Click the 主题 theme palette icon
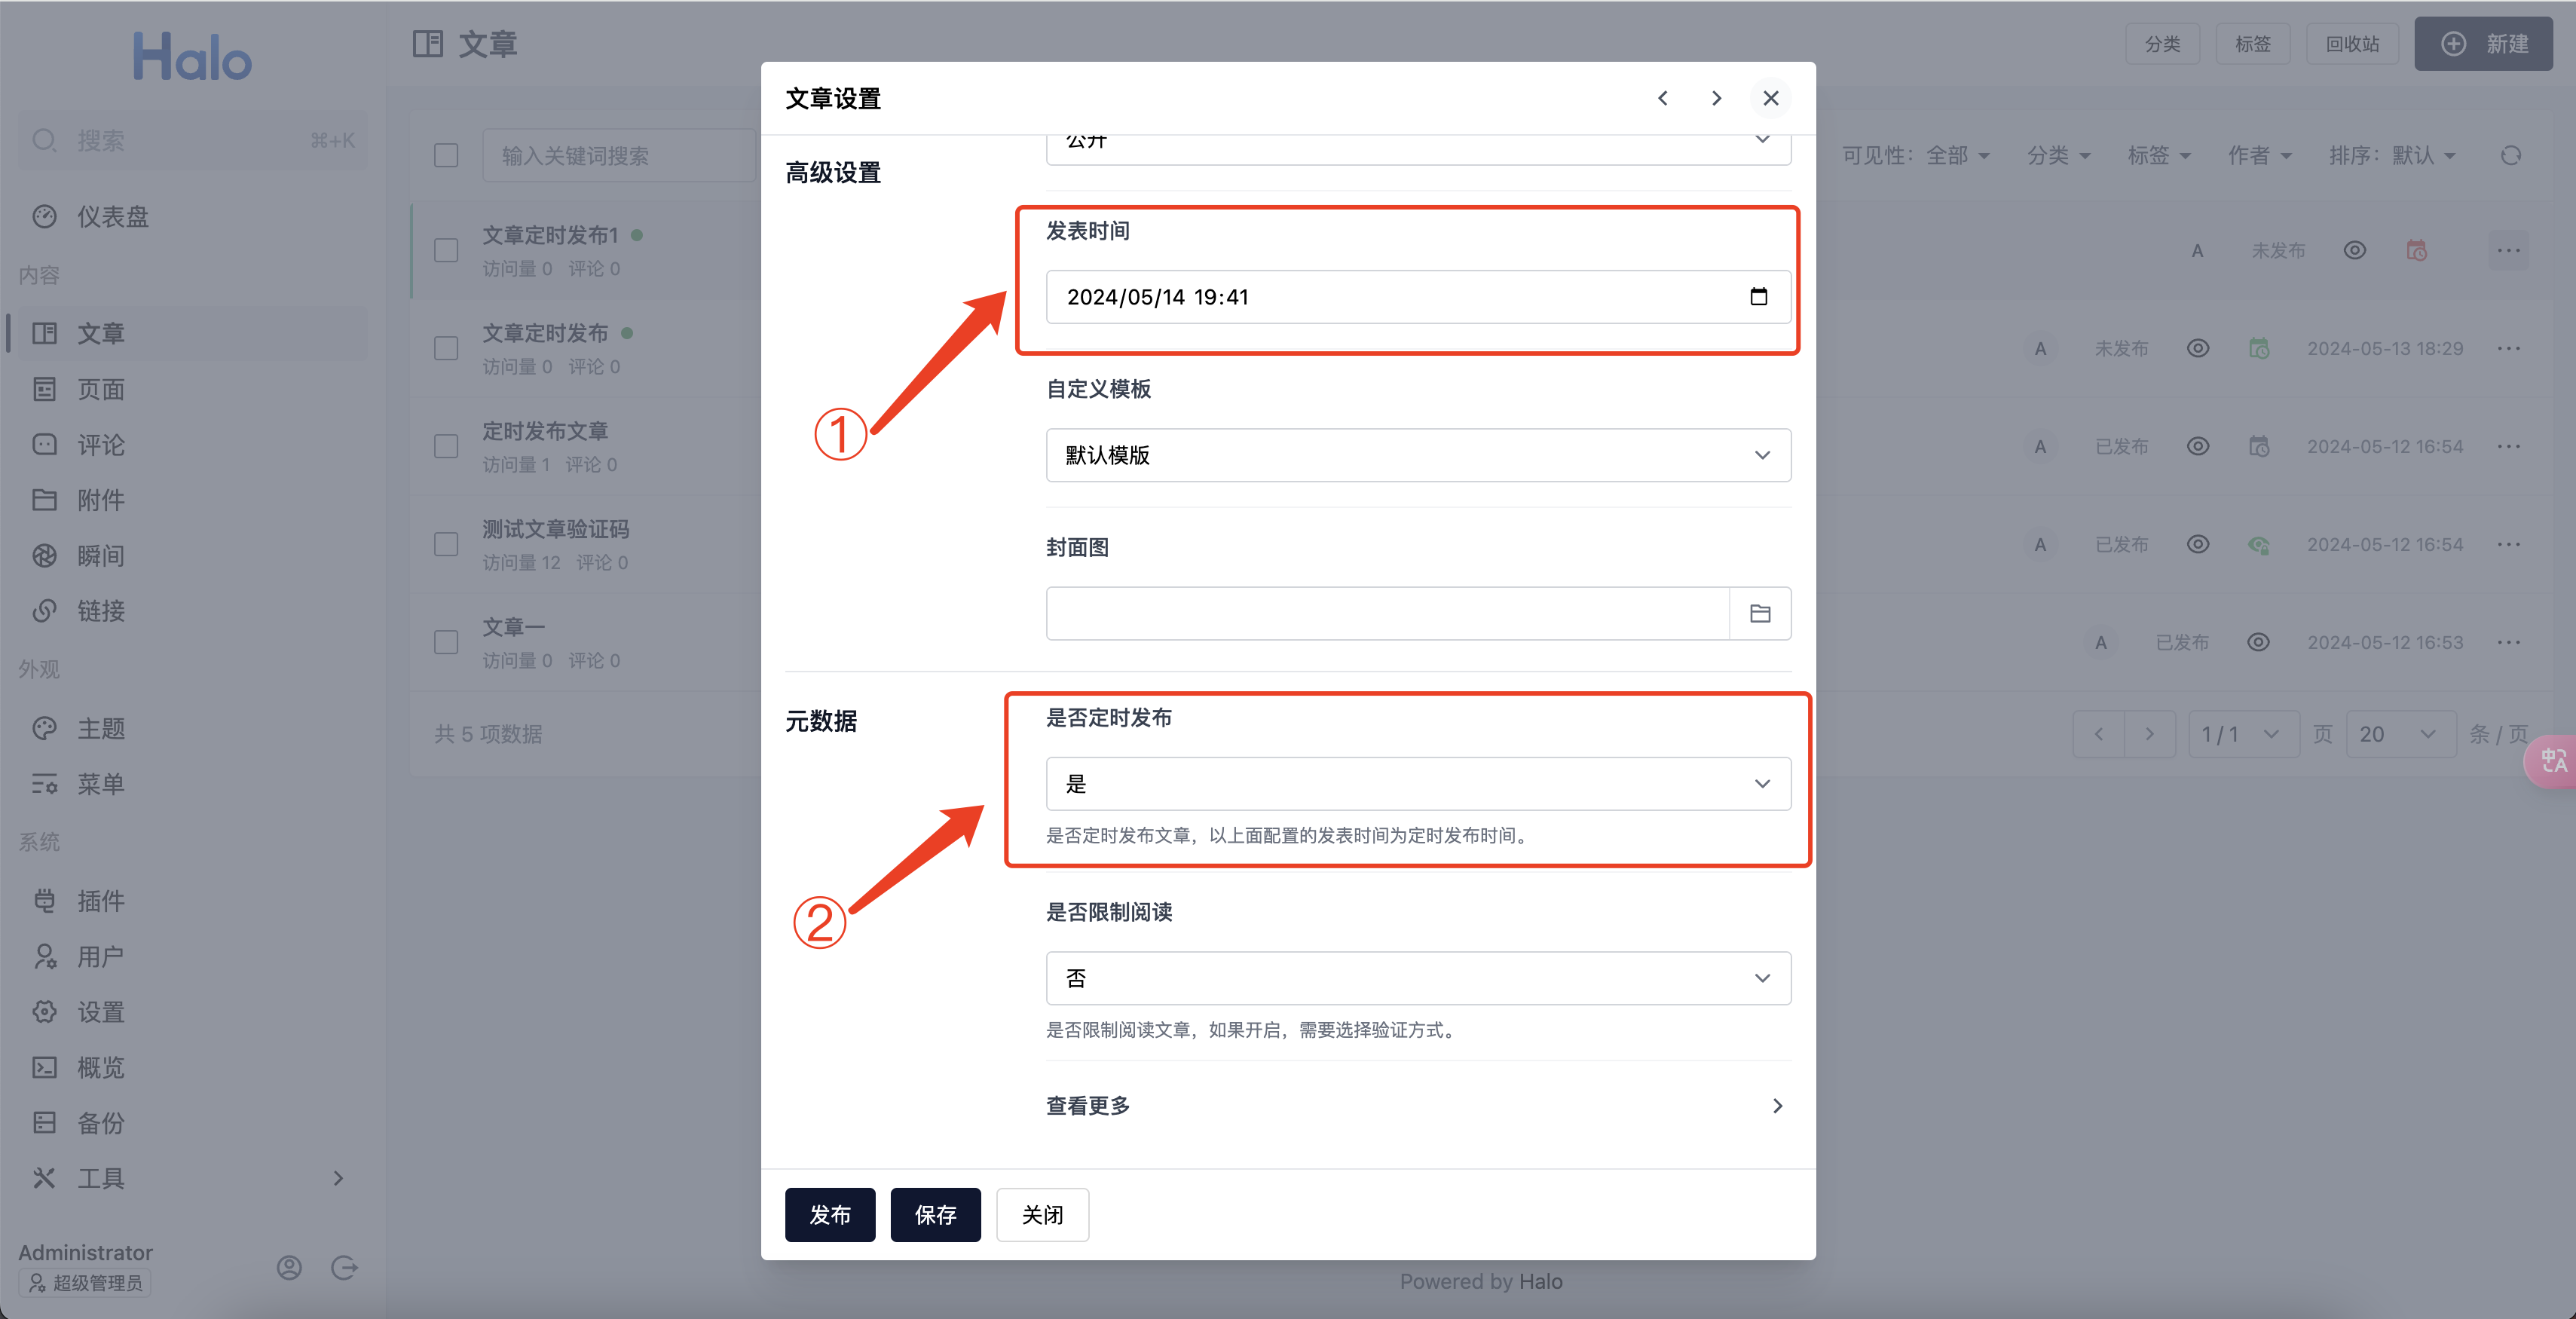This screenshot has height=1319, width=2576. click(x=44, y=729)
